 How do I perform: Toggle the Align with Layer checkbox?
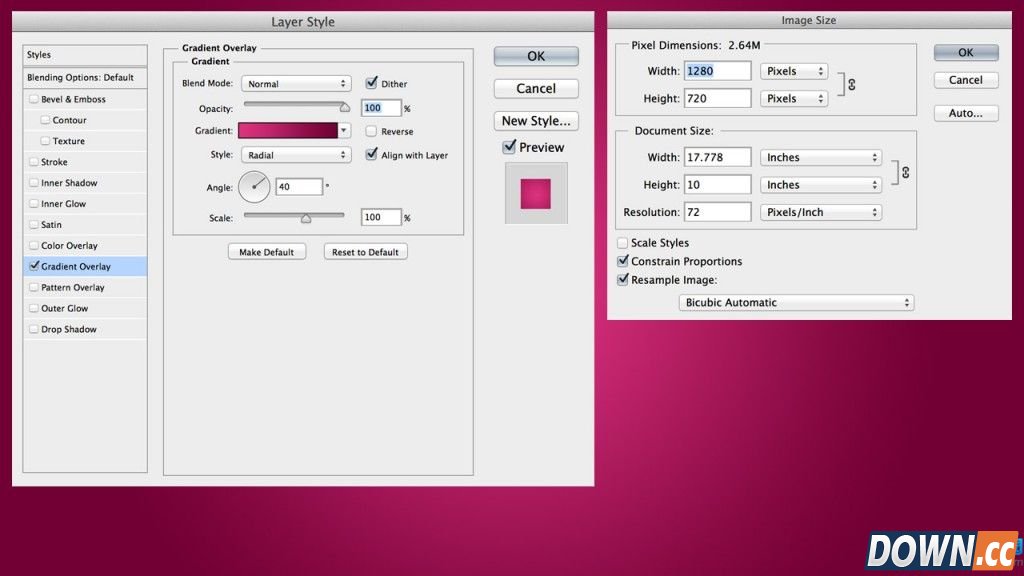pyautogui.click(x=372, y=155)
